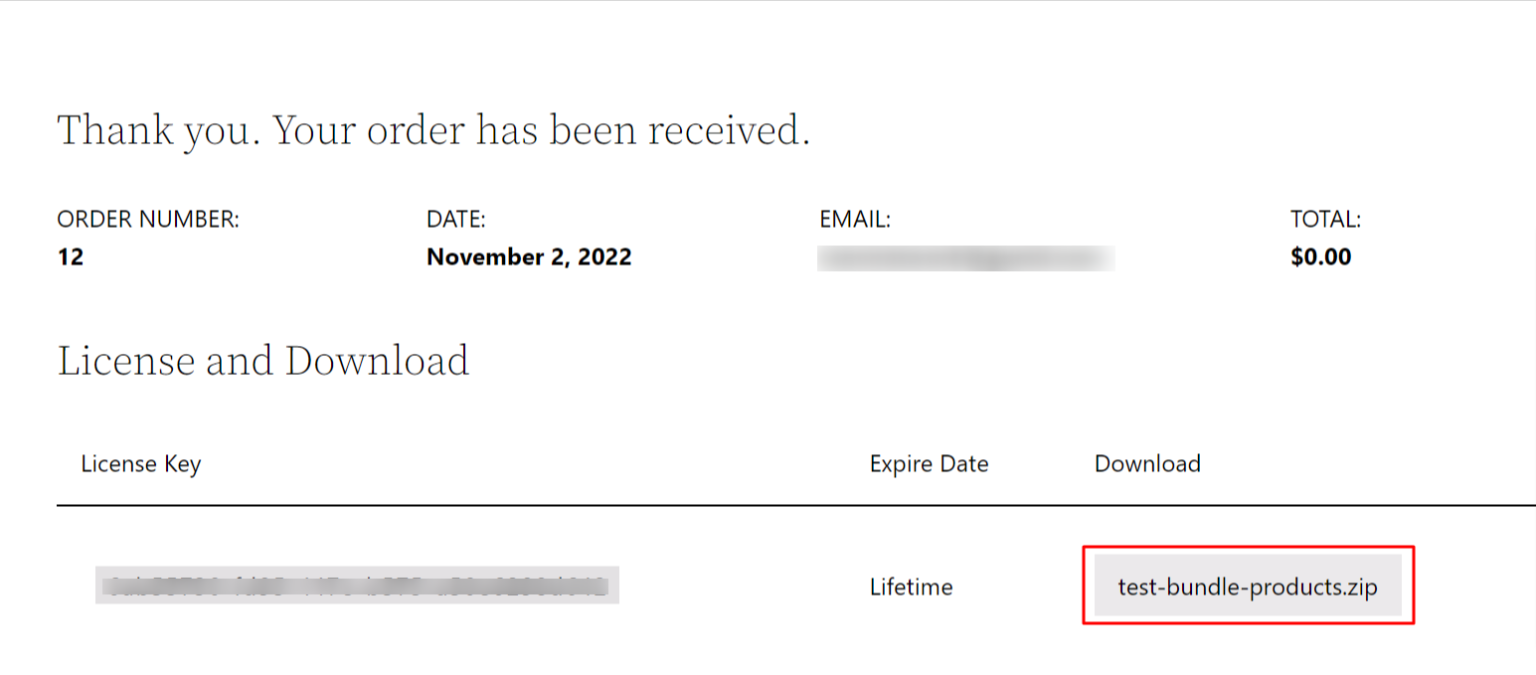Download the test-bundle-products.zip file
Screen dimensions: 1536x675
[x=1247, y=587]
